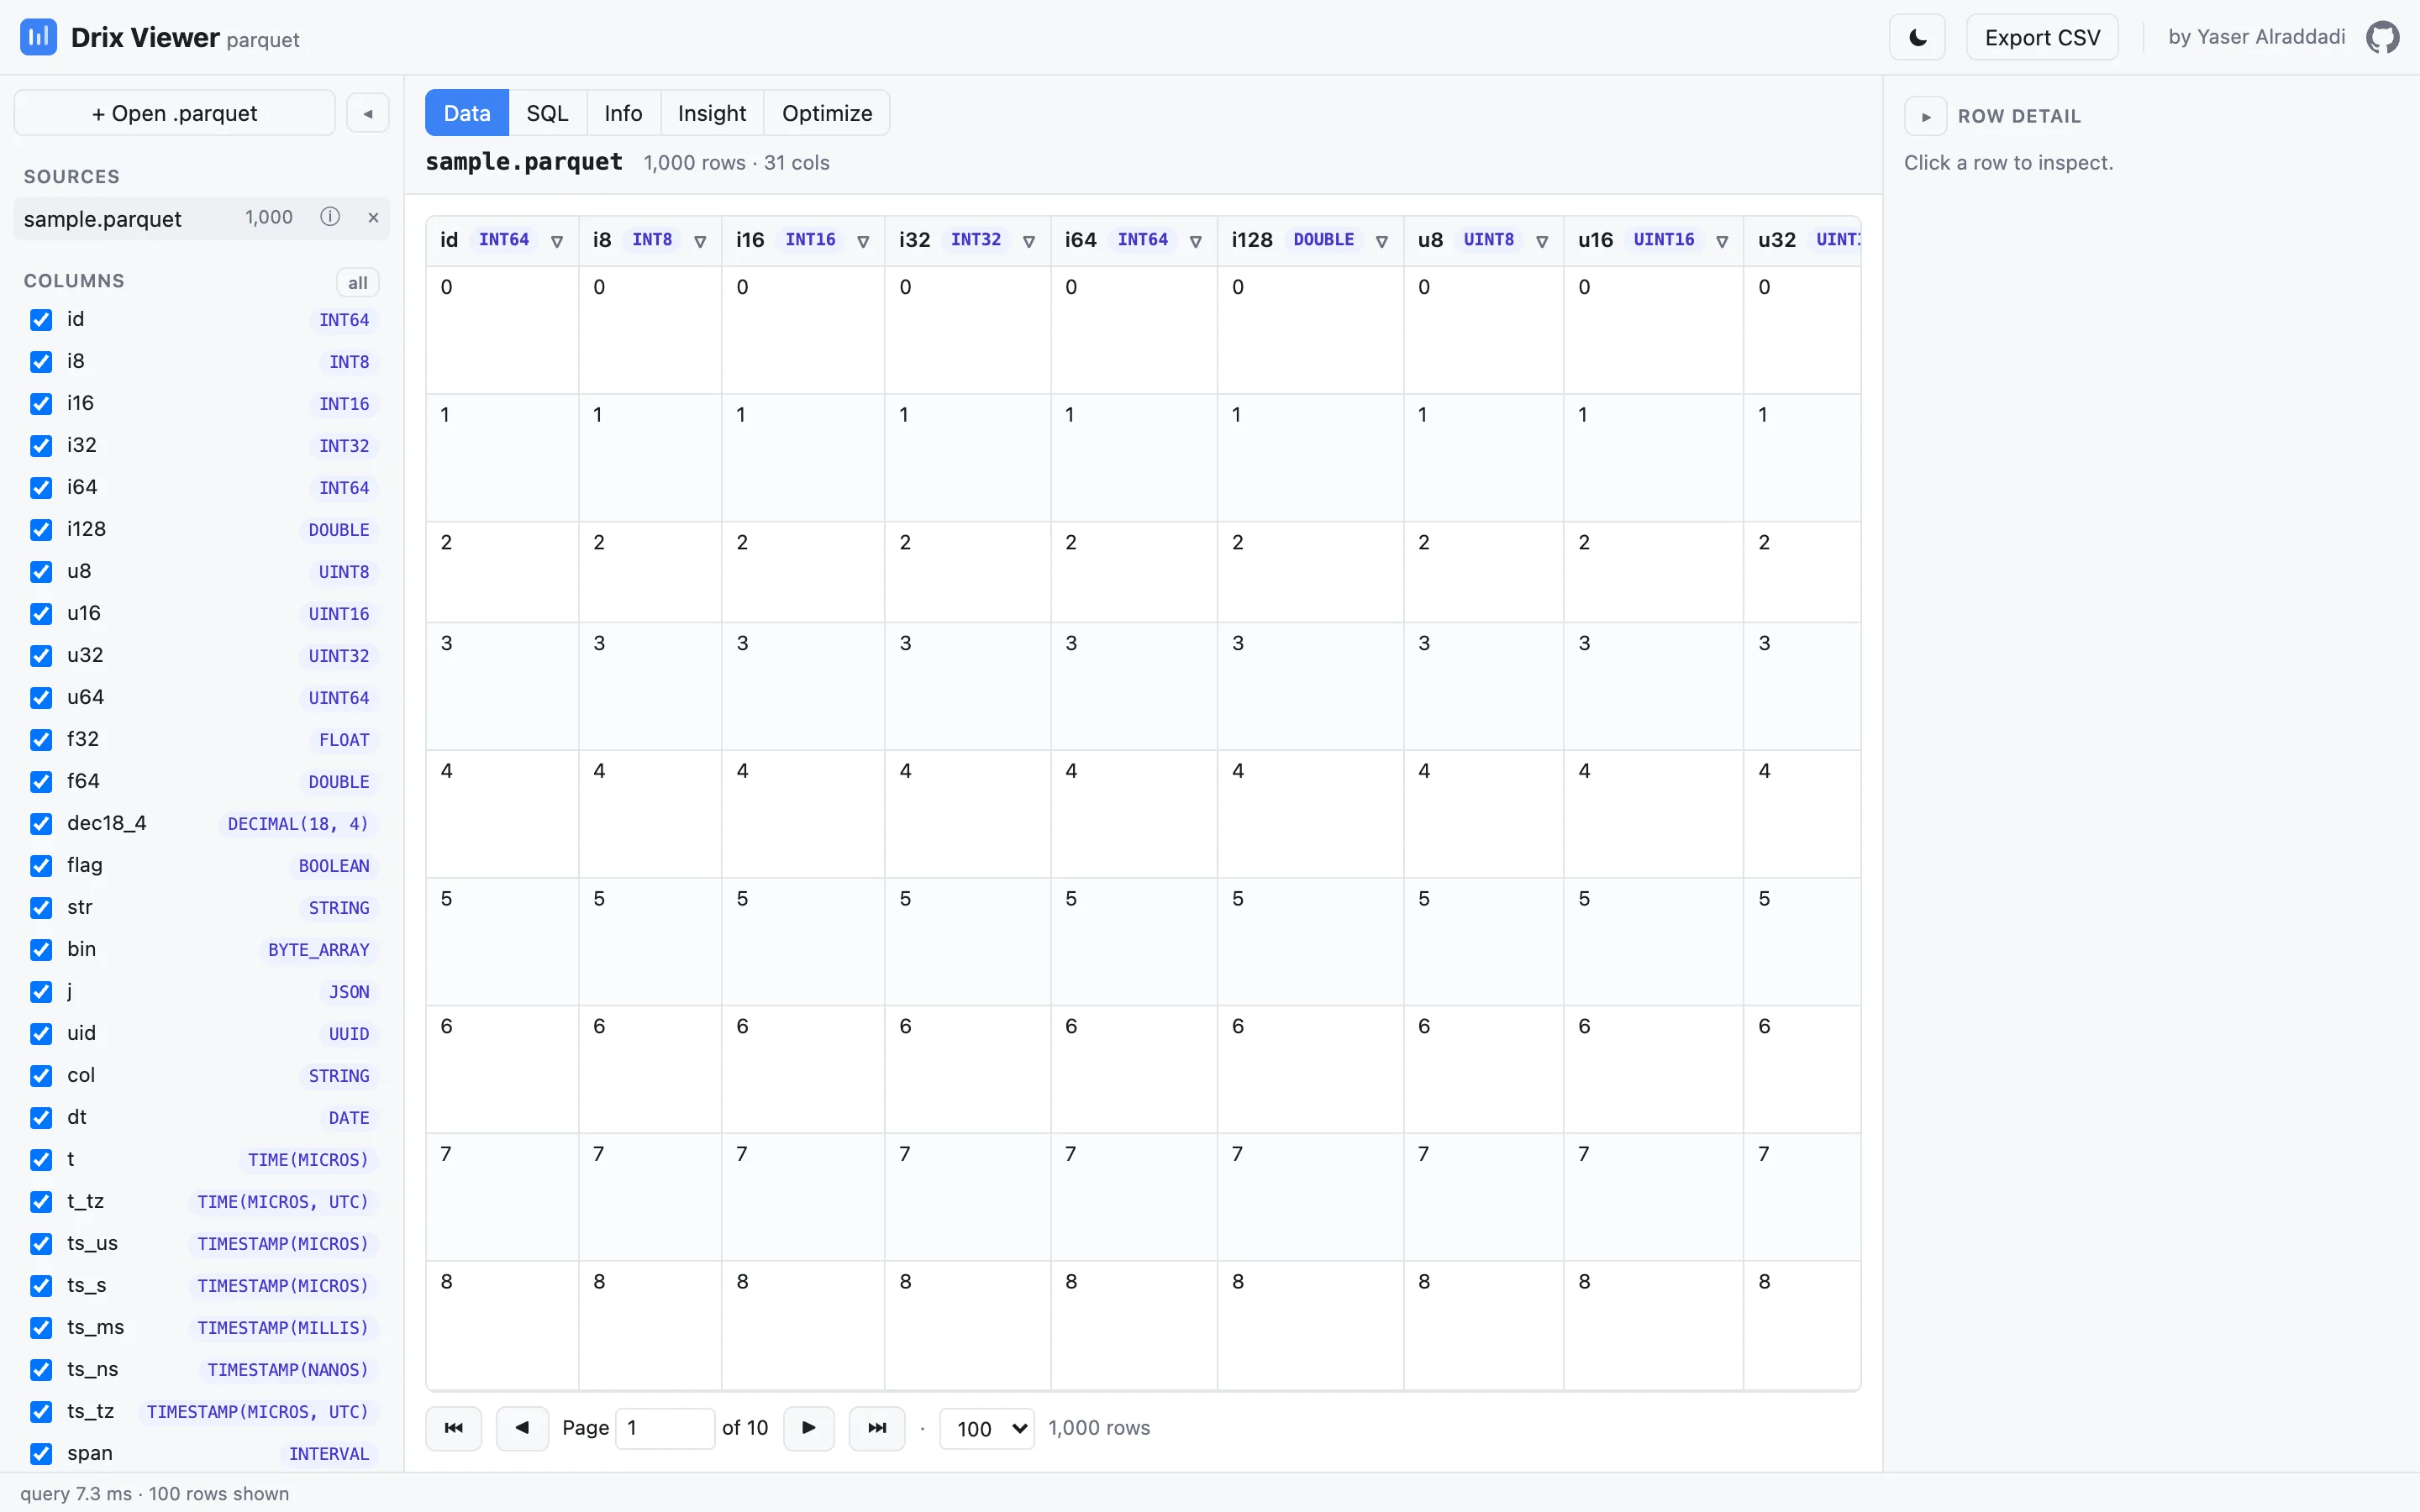The height and width of the screenshot is (1512, 2420).
Task: Click the query 7.3 ms status text
Action: (x=76, y=1493)
